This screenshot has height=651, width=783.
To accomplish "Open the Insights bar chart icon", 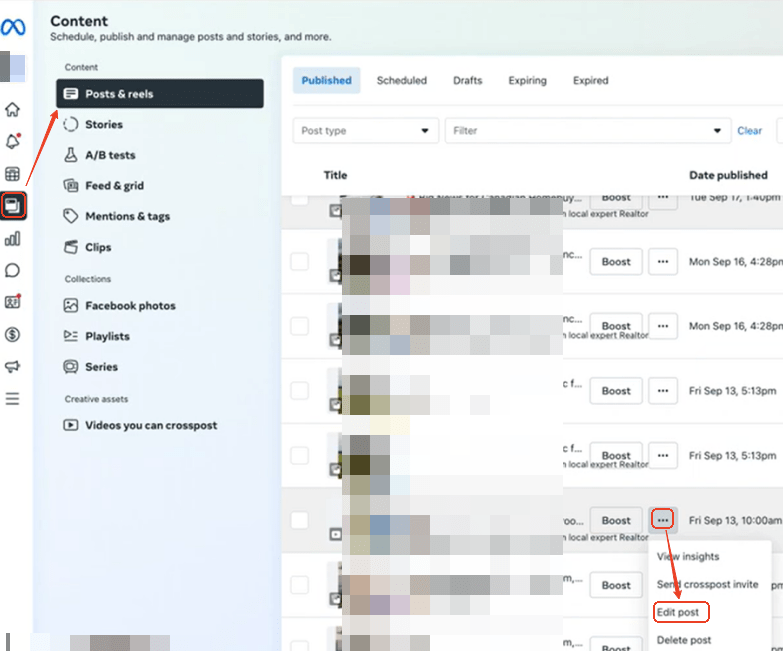I will pos(12,239).
